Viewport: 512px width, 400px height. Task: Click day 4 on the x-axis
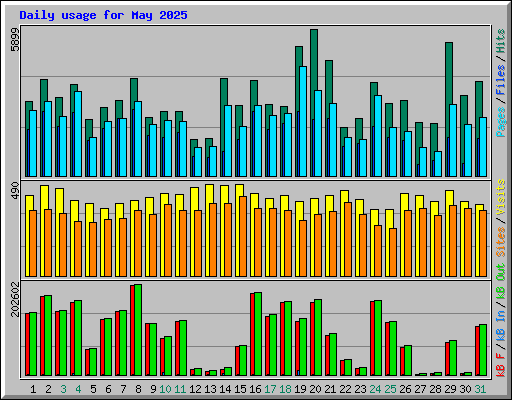tap(78, 389)
